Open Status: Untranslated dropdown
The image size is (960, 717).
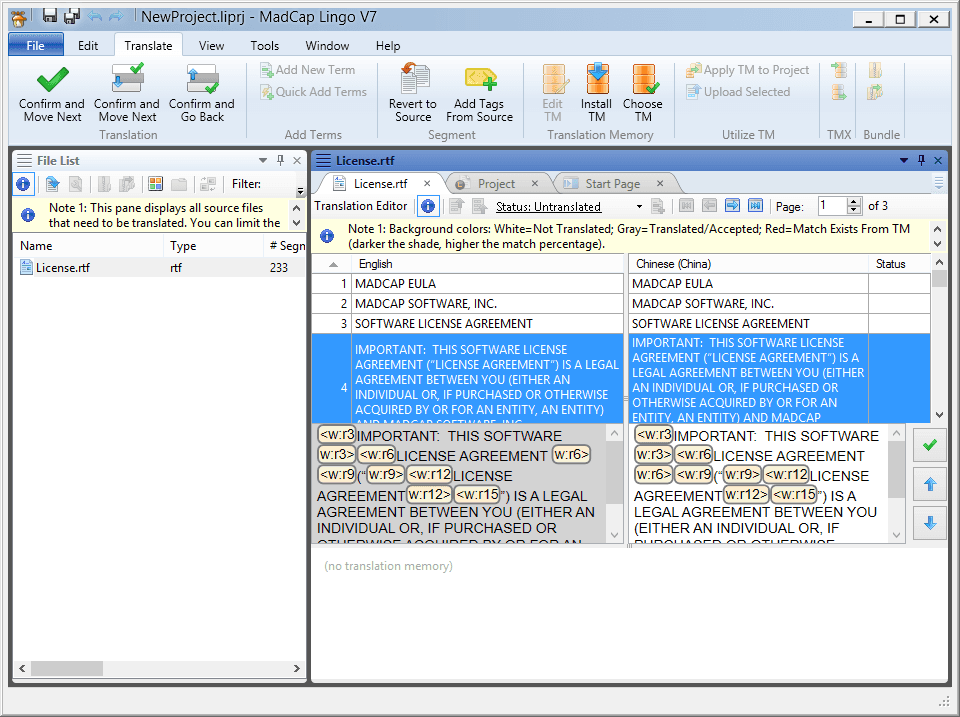pos(639,206)
